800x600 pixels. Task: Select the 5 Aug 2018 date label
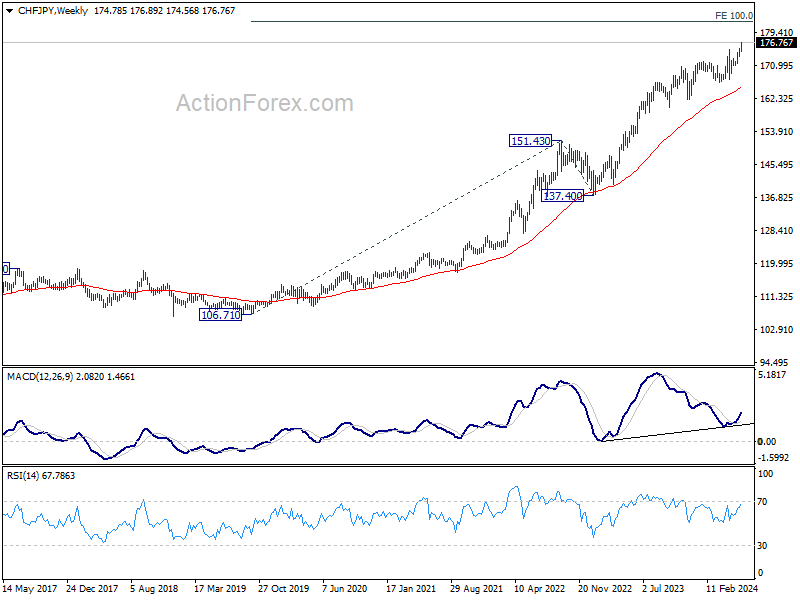(x=154, y=588)
